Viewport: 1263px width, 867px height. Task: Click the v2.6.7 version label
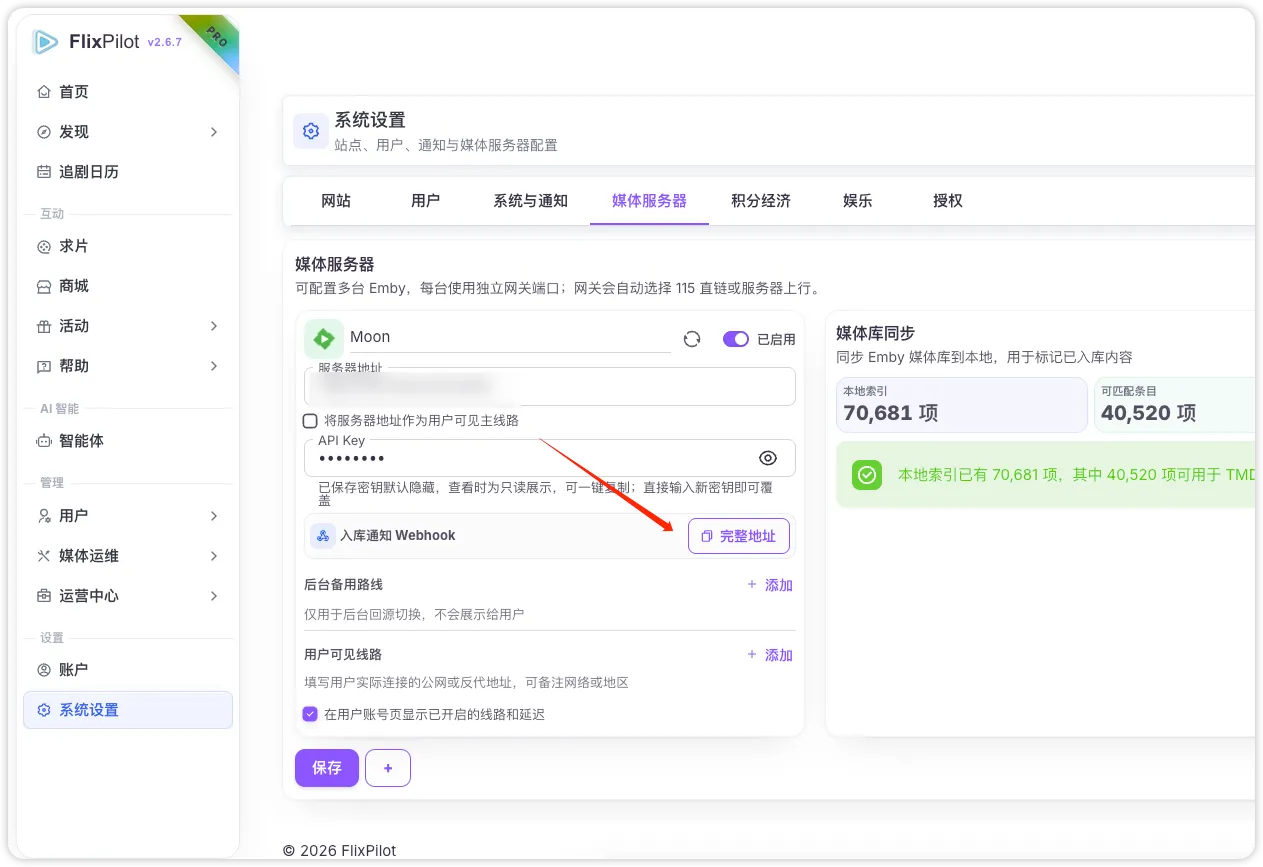(x=164, y=43)
